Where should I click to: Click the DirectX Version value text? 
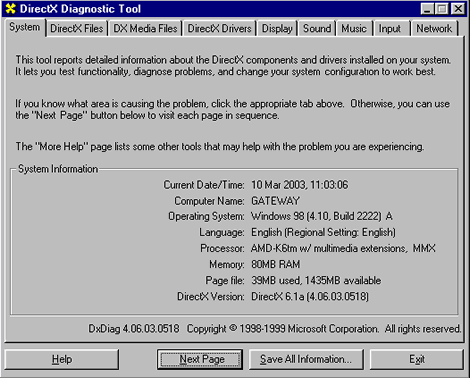click(310, 296)
